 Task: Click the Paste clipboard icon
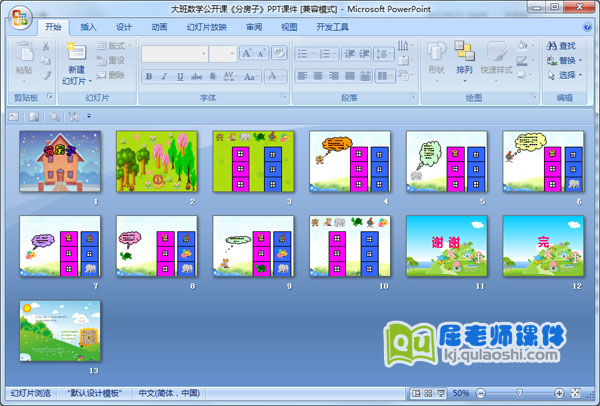(x=24, y=52)
